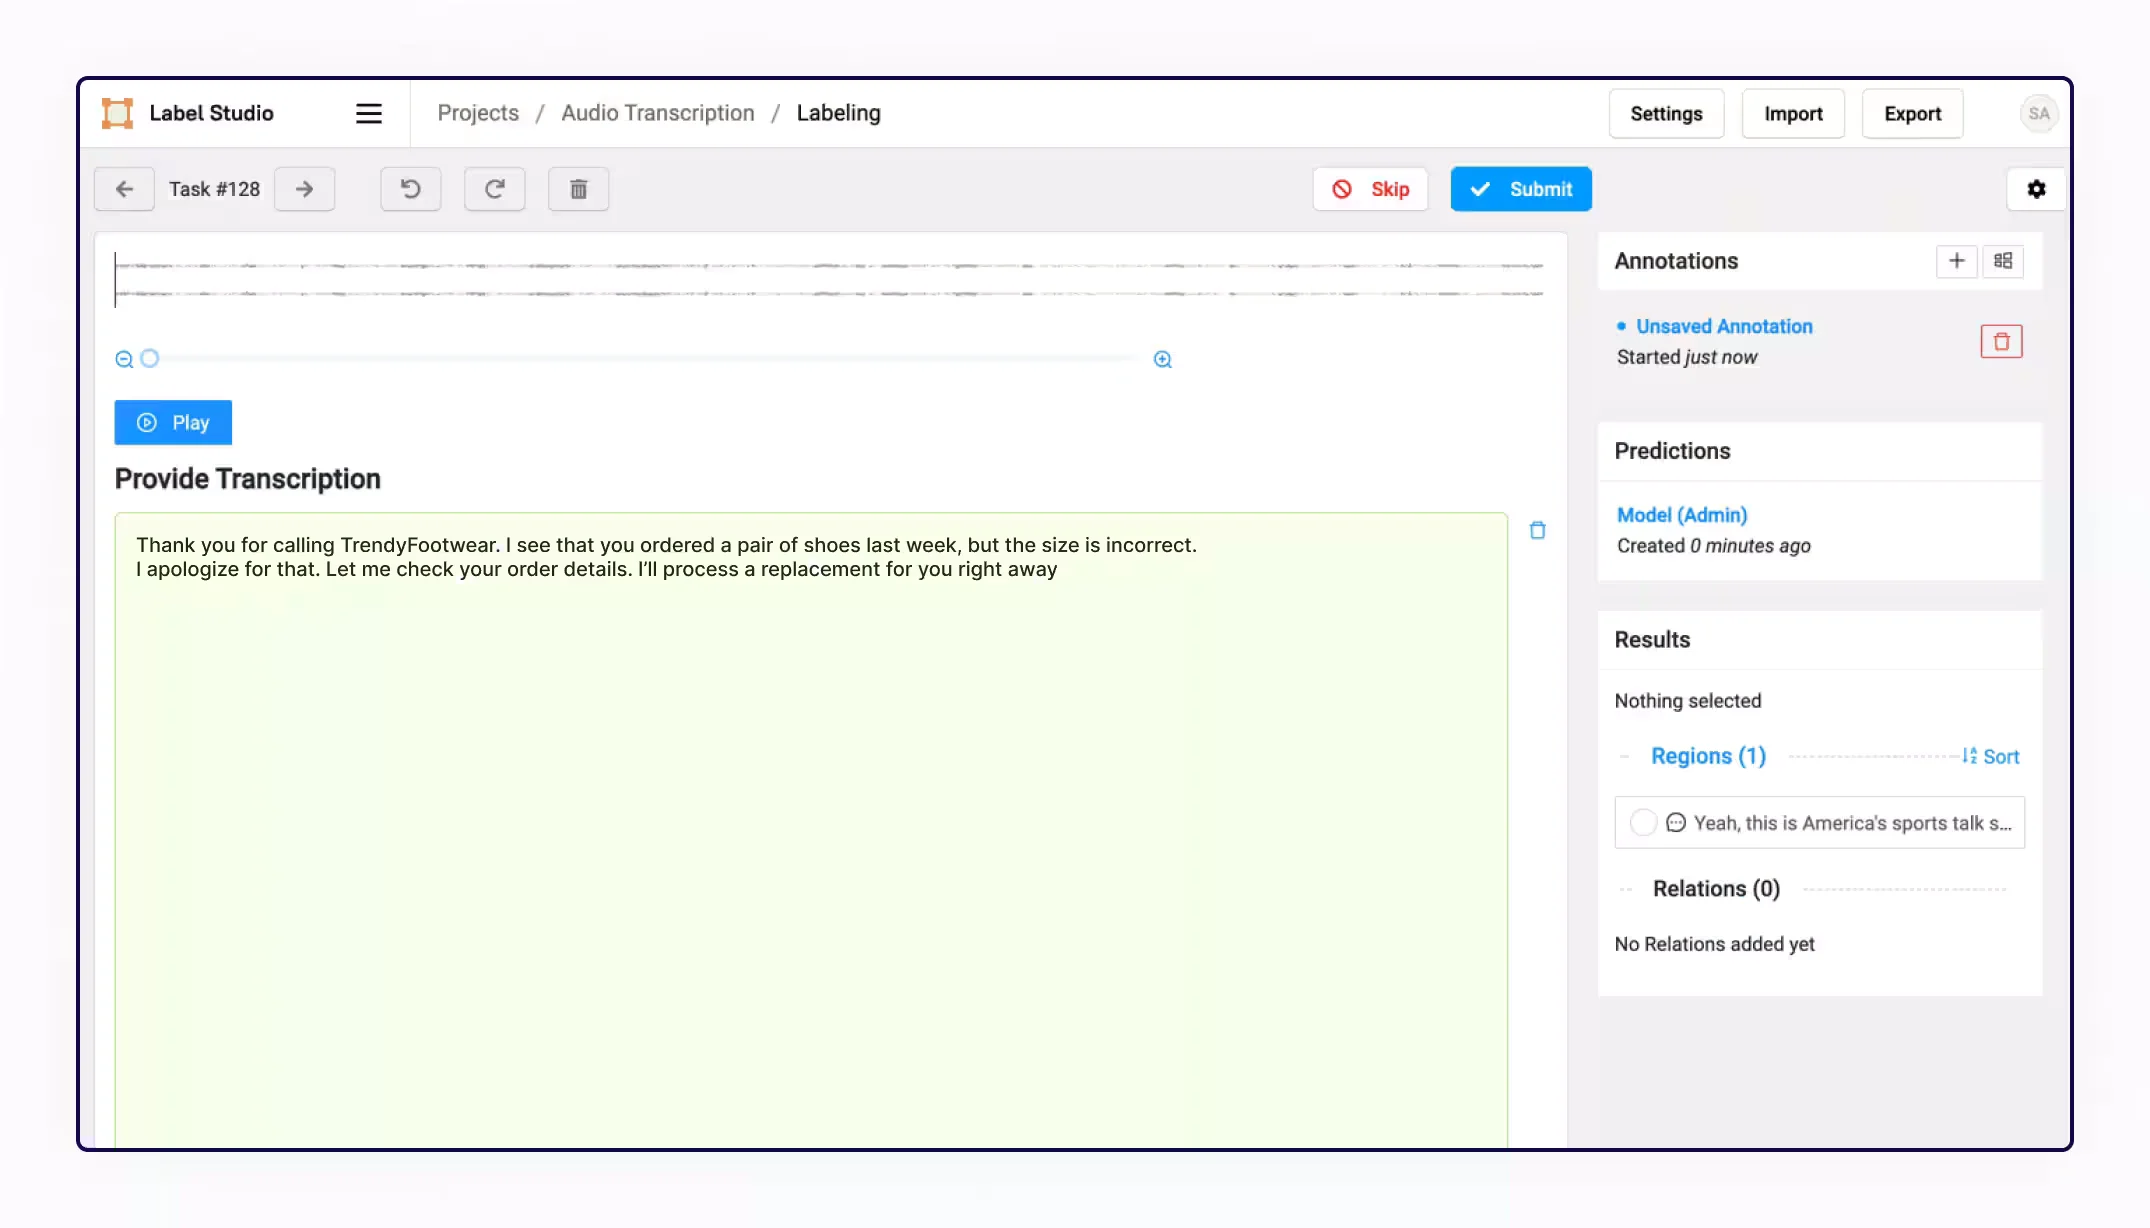
Task: Click the 'Created 0 minutes ago' text
Action: [1713, 546]
